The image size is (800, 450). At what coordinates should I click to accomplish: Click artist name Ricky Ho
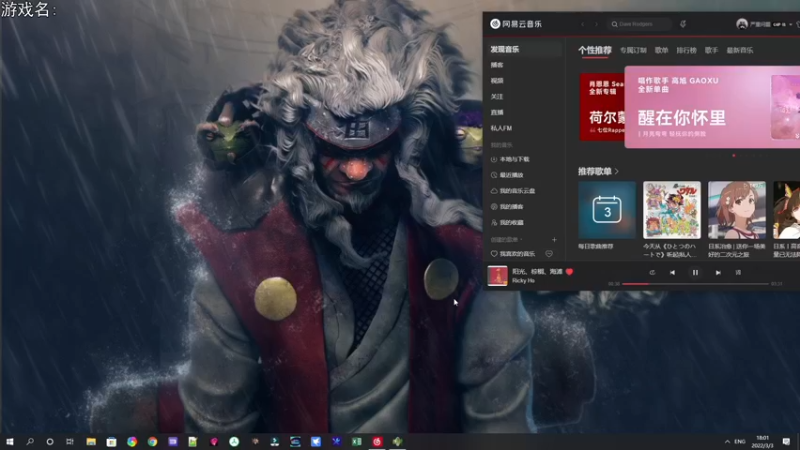pos(523,281)
